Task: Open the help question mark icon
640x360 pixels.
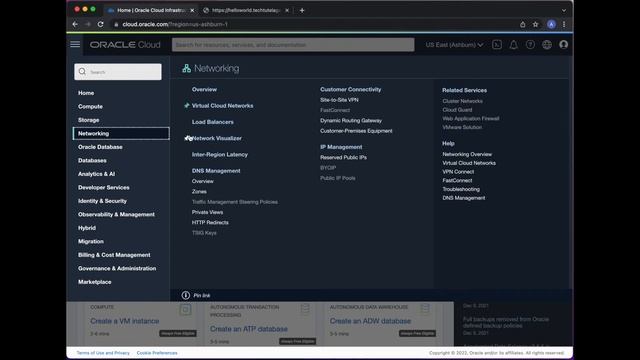Action: click(x=530, y=44)
